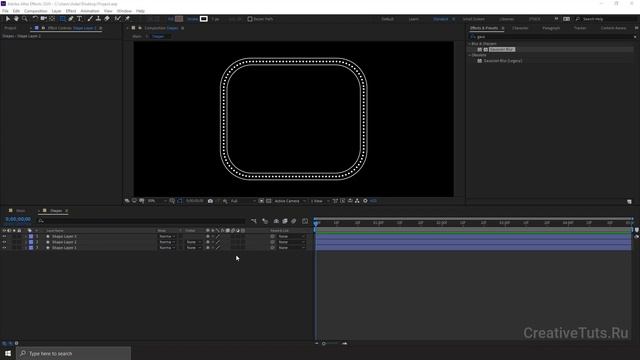The width and height of the screenshot is (640, 360).
Task: Switch to the Project panel tab
Action: 11,28
